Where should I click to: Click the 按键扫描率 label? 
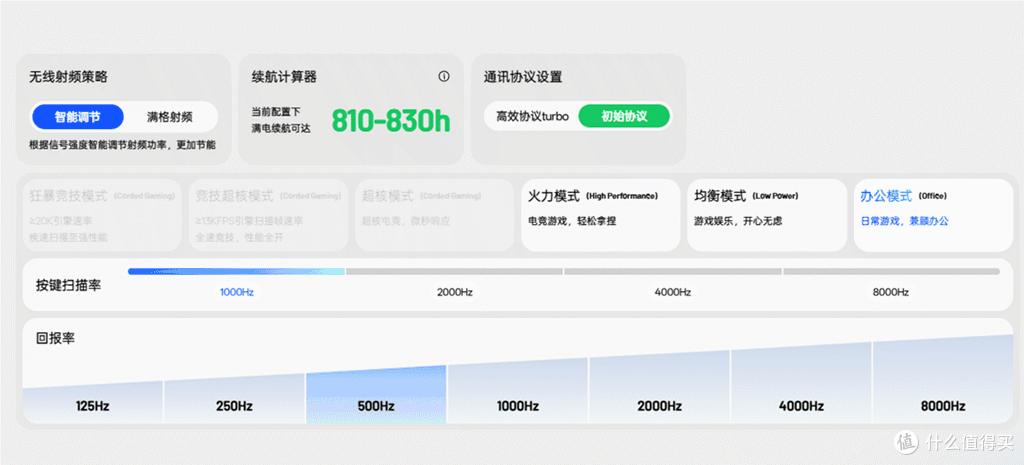[69, 285]
